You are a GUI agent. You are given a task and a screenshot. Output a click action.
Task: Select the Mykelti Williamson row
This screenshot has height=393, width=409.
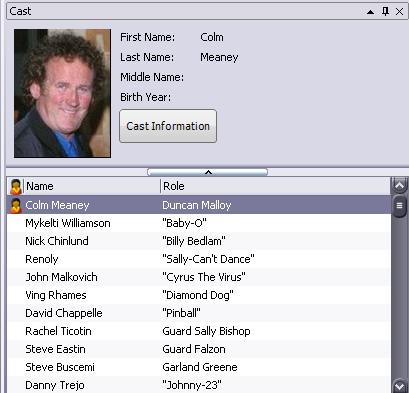coord(199,223)
